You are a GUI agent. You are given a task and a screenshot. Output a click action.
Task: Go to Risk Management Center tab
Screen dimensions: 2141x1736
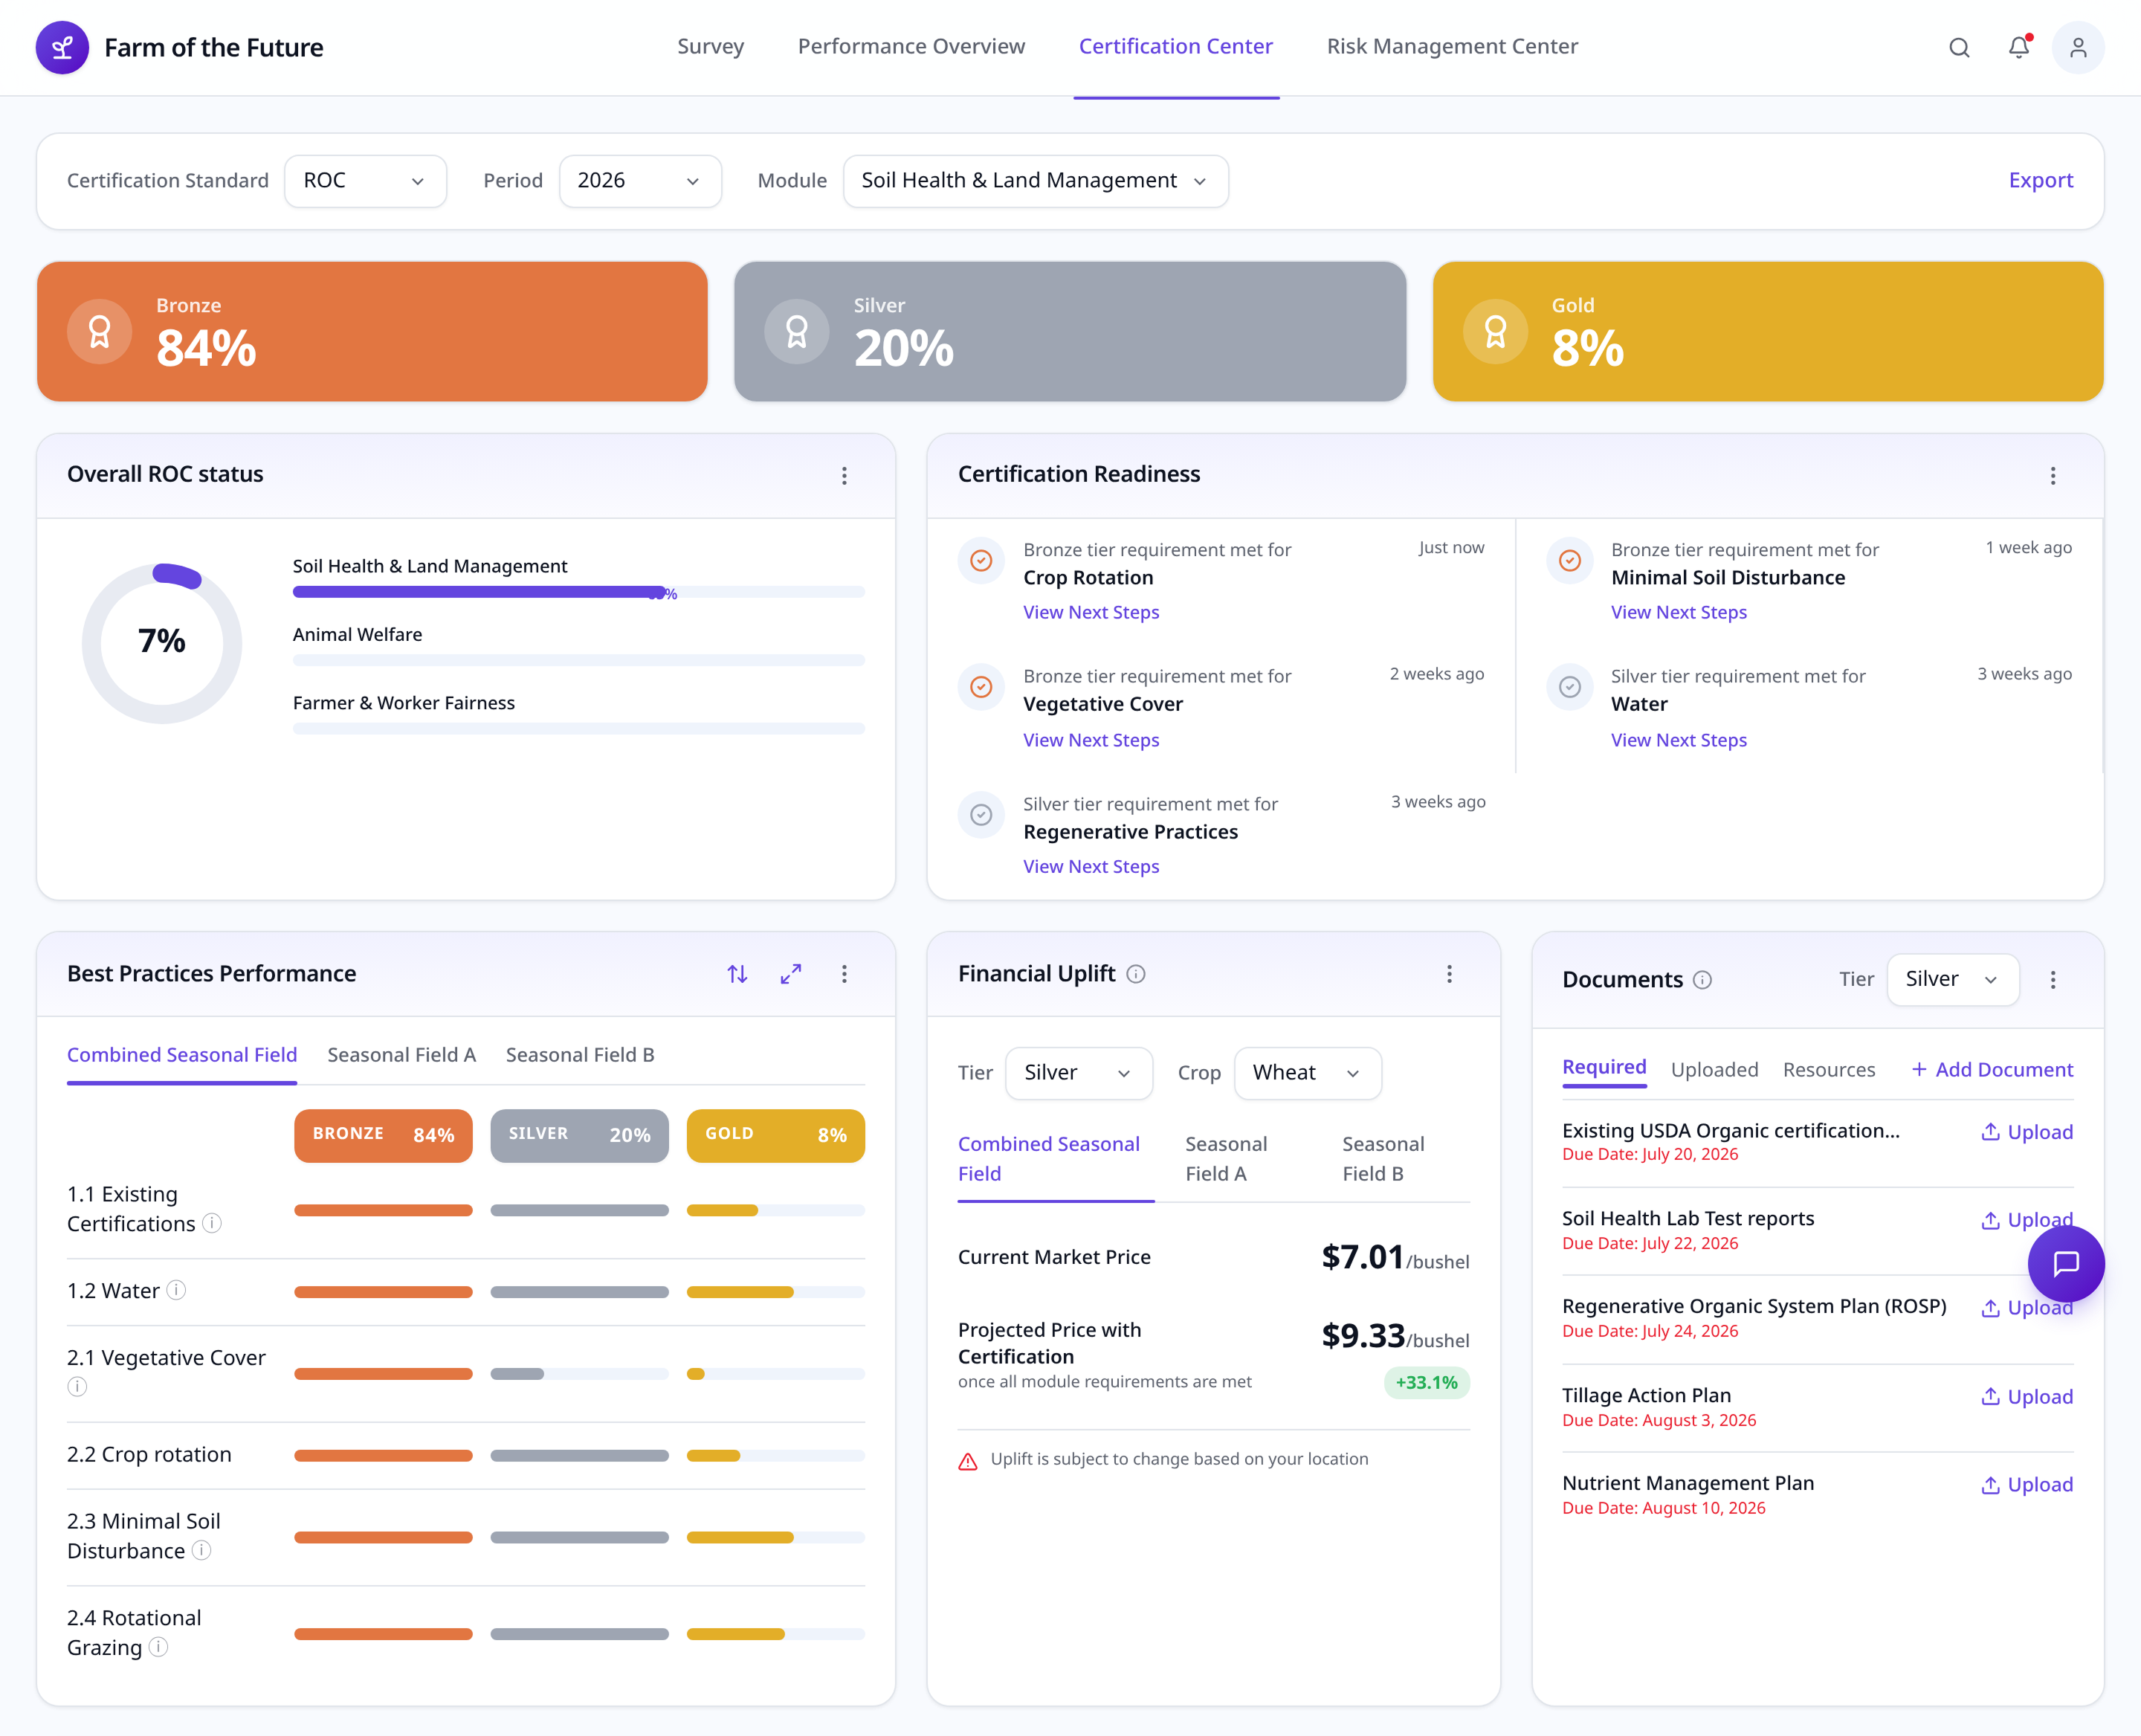point(1452,46)
